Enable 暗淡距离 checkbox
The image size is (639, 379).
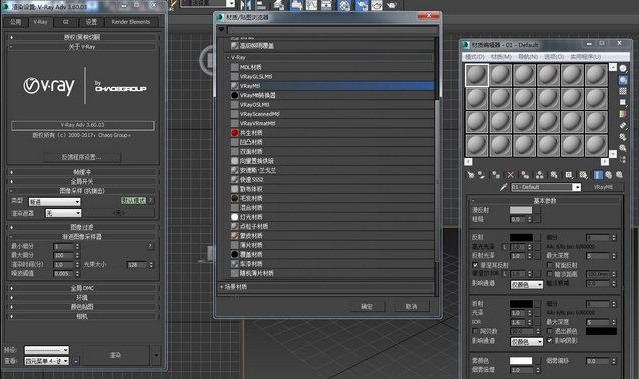550,274
